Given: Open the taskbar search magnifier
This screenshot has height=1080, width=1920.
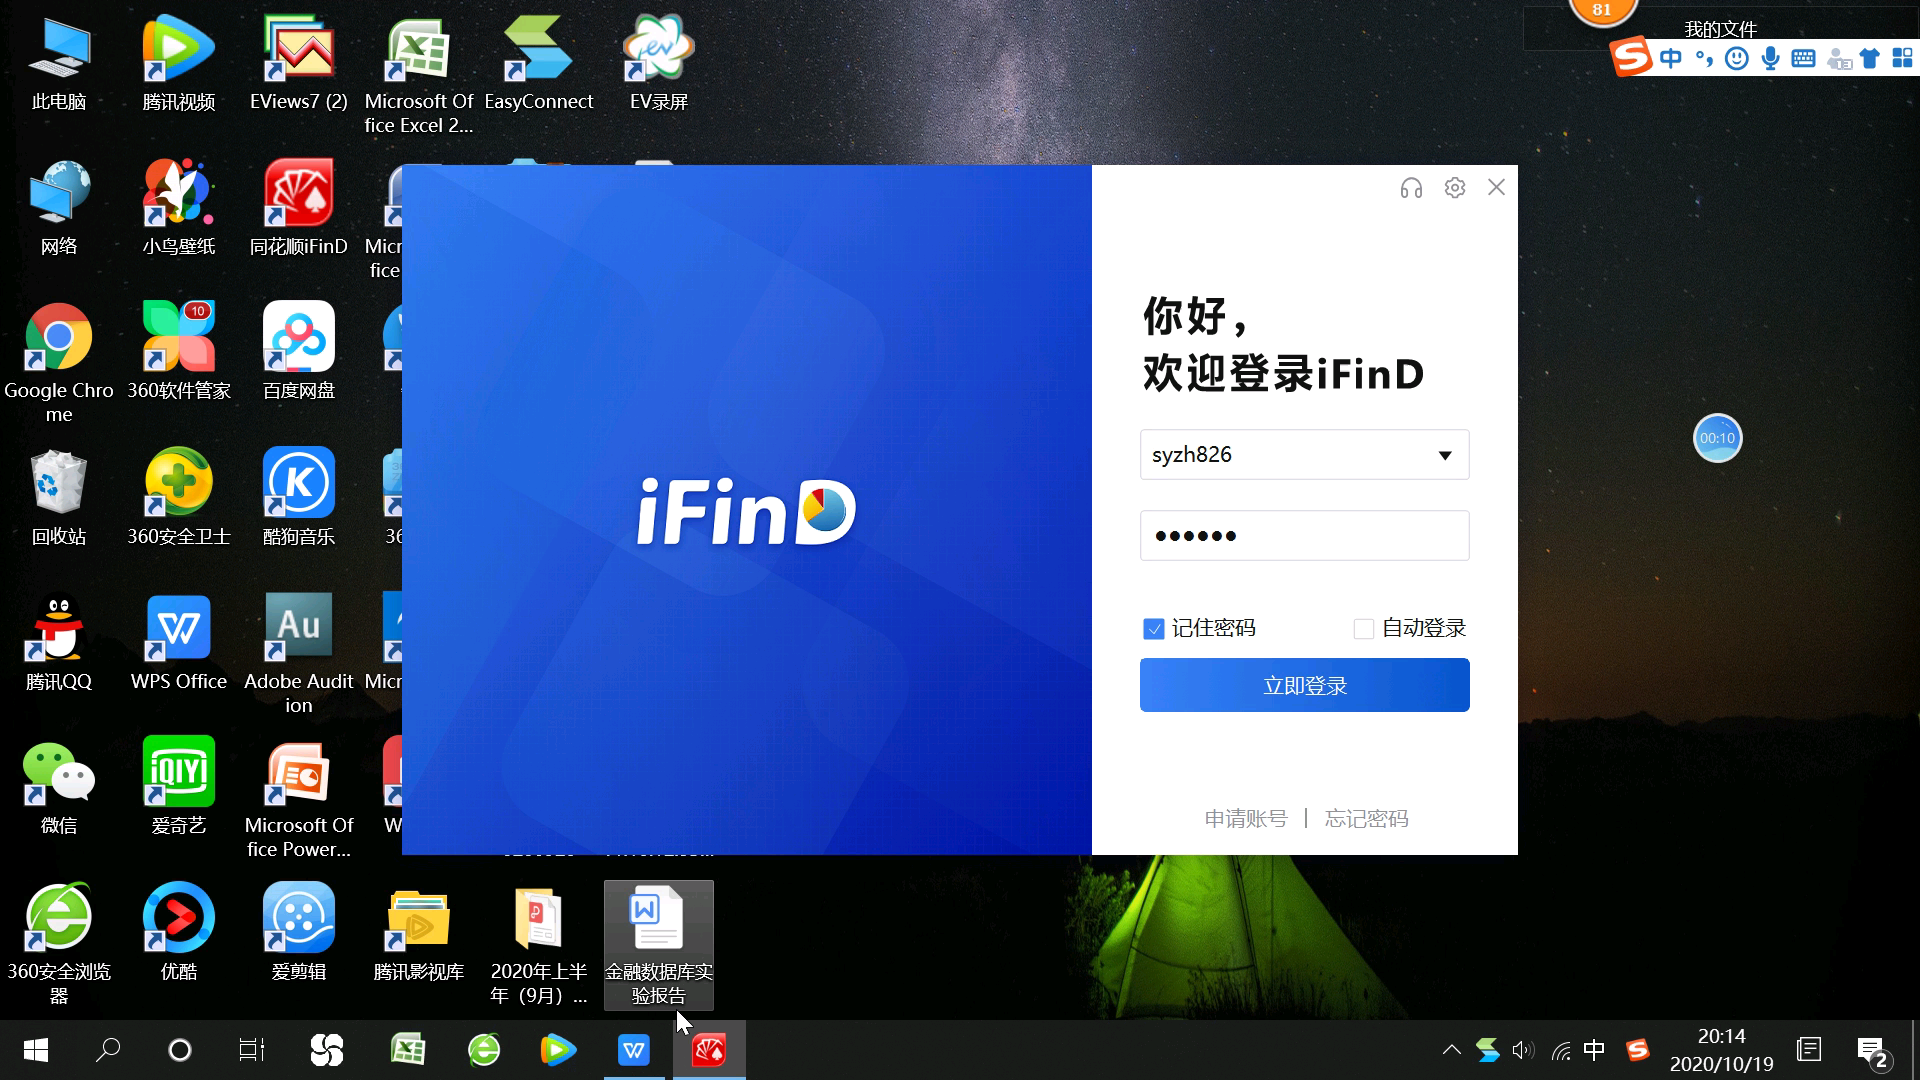Looking at the screenshot, I should [x=108, y=1050].
